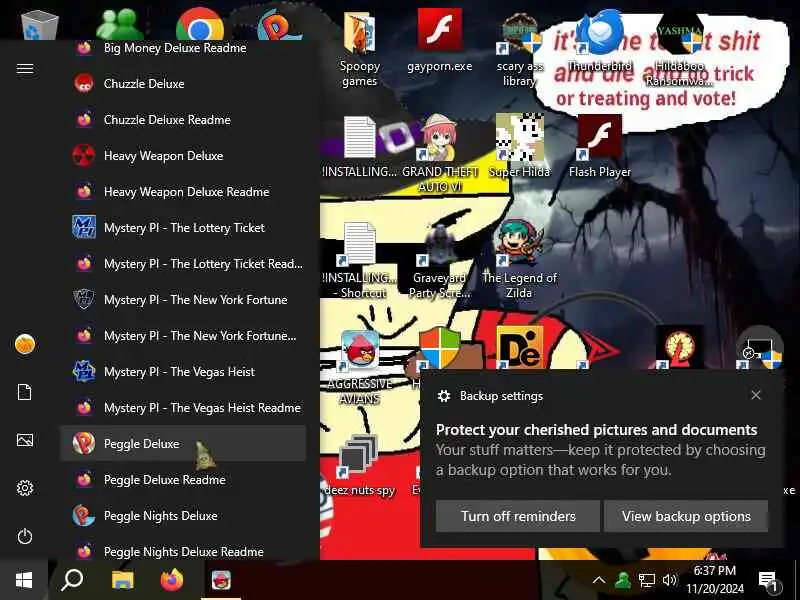Open the deez nuts spy shortcut

[360, 465]
